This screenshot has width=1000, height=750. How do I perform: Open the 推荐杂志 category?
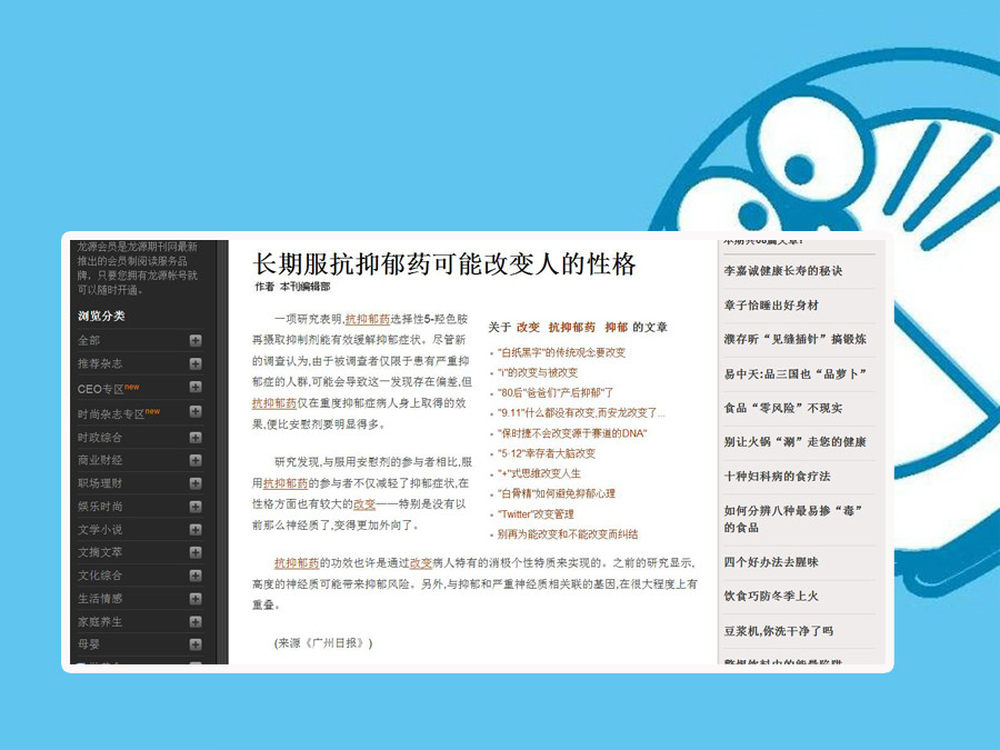(x=99, y=364)
